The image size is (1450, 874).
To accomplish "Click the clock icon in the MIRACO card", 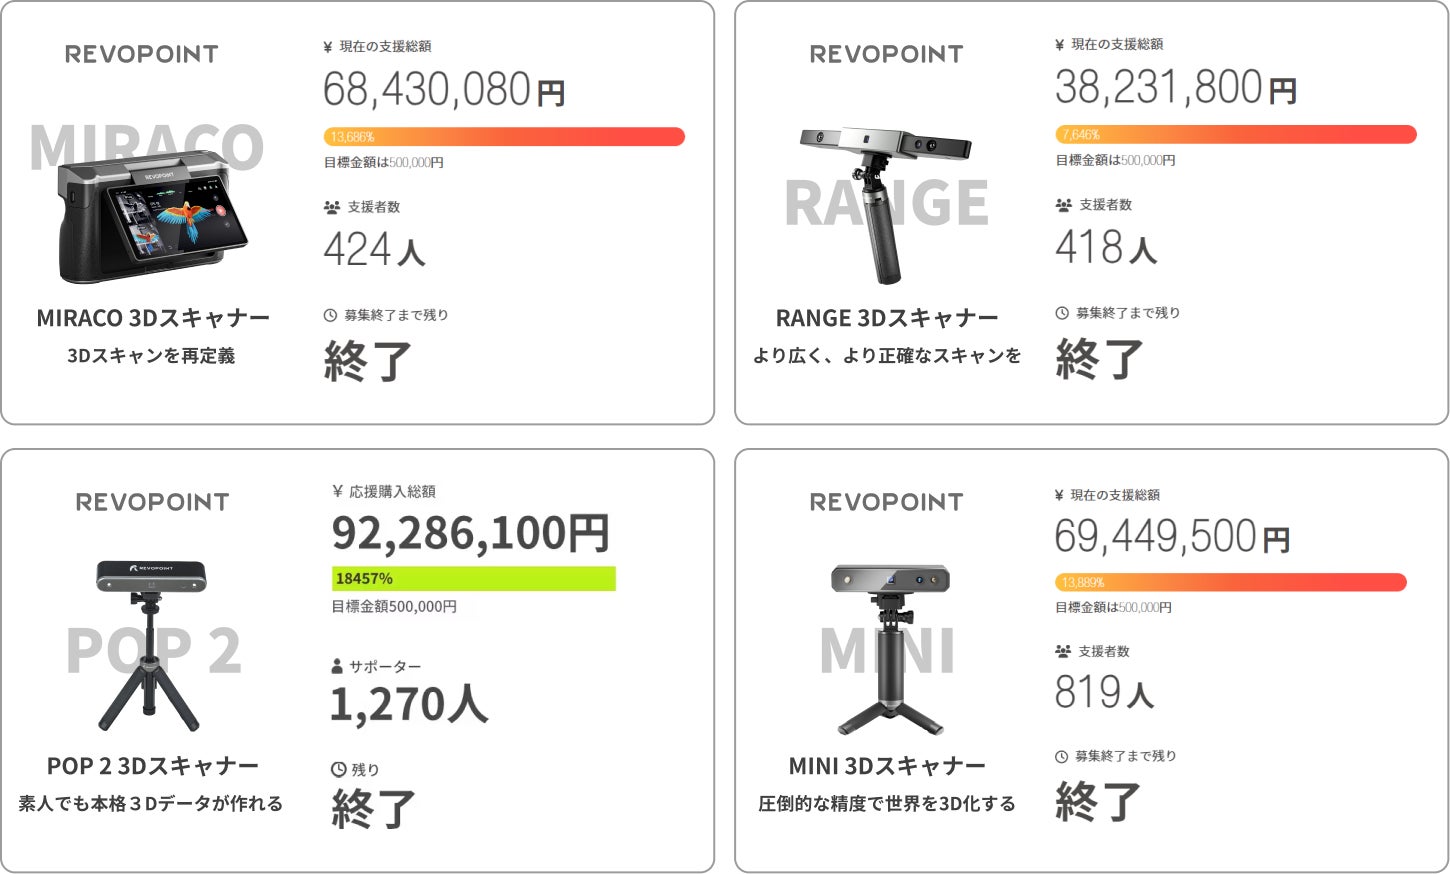I will pyautogui.click(x=330, y=315).
